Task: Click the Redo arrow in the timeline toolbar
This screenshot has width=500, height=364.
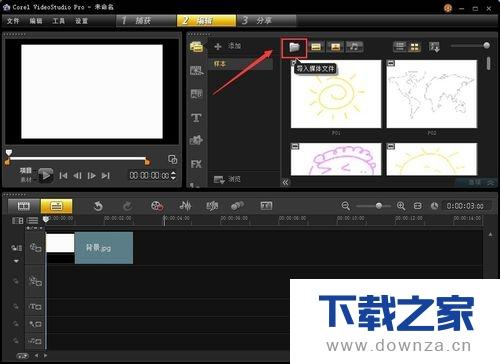Action: 127,206
